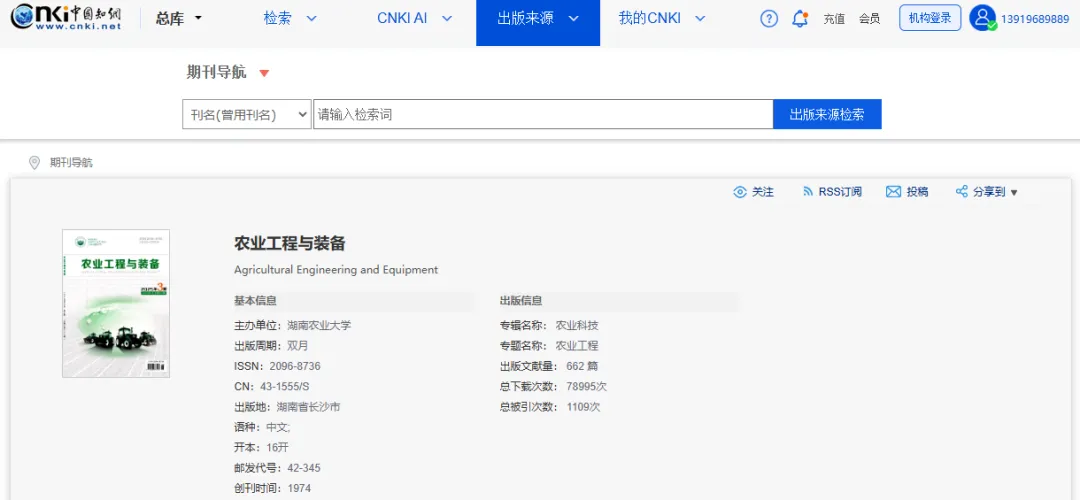Click the ISSN value 2096-8736

point(295,366)
